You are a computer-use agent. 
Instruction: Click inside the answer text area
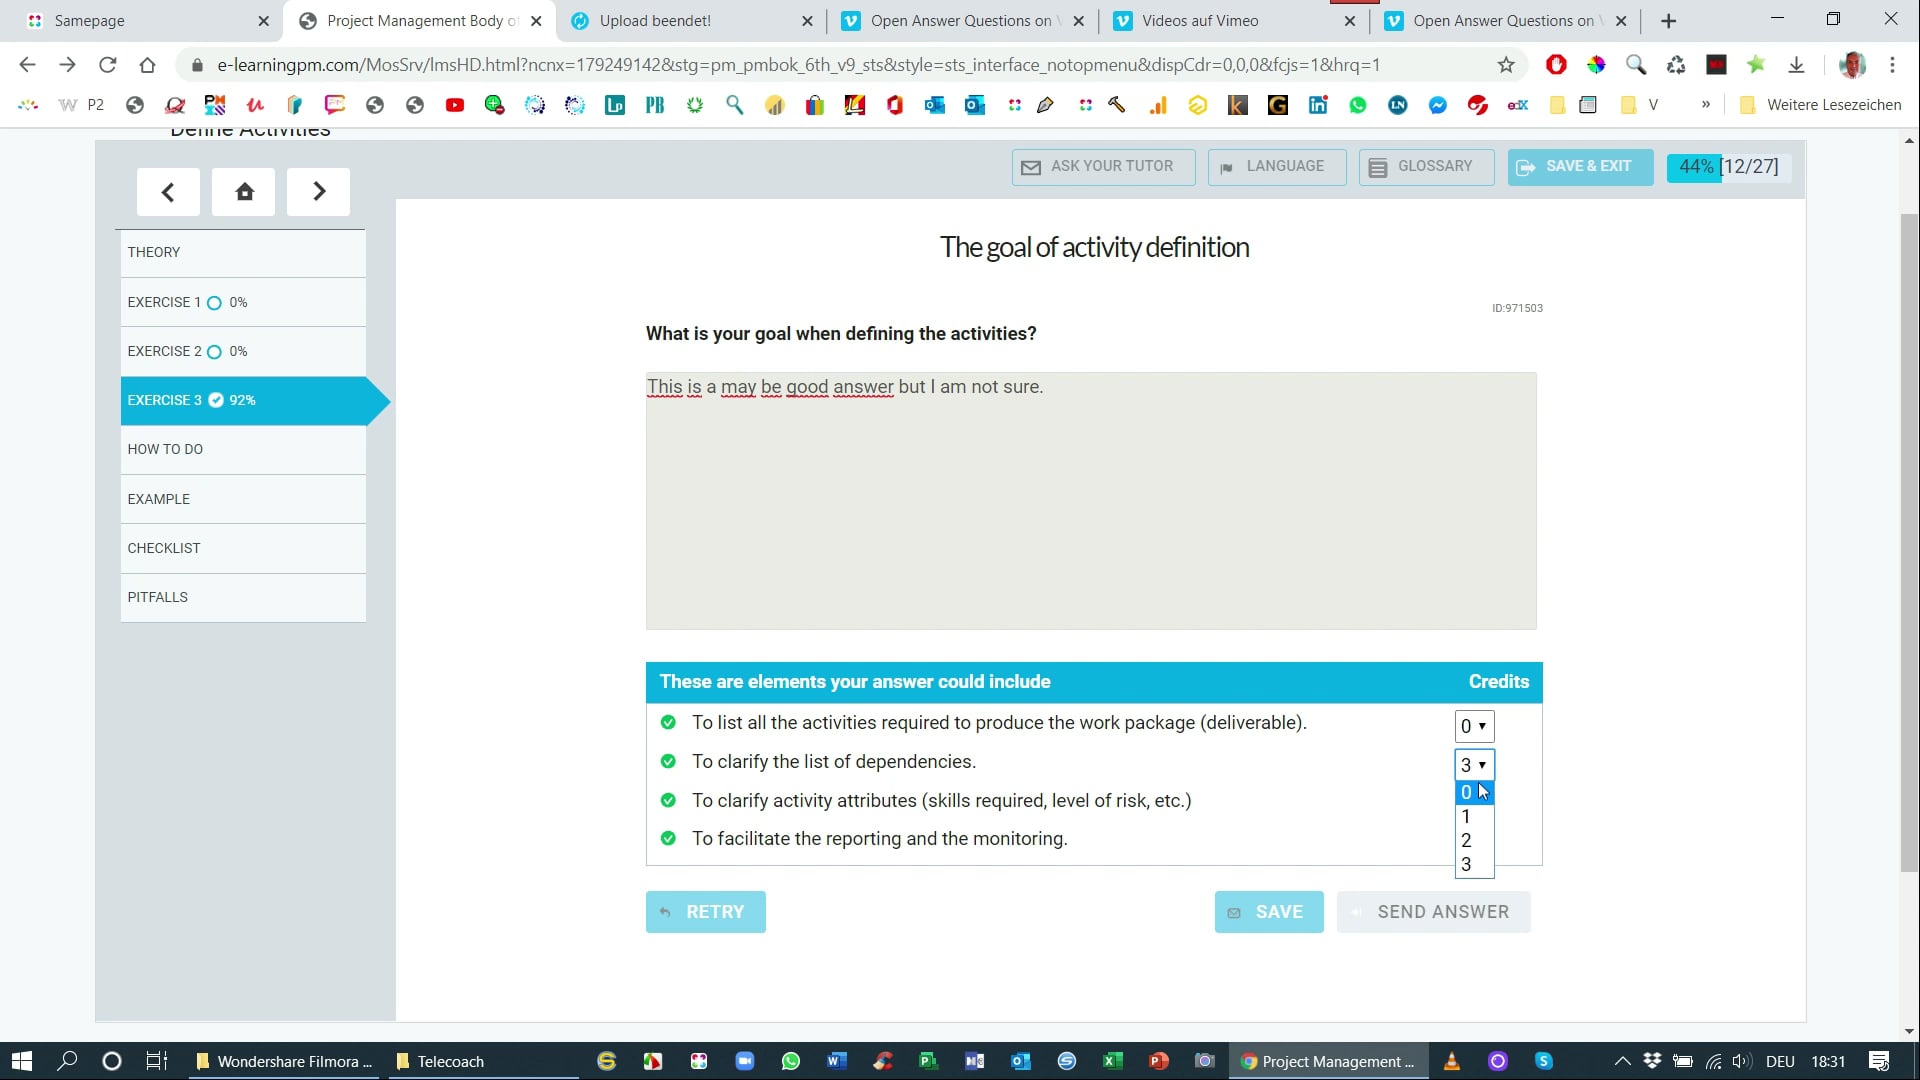pyautogui.click(x=1090, y=501)
